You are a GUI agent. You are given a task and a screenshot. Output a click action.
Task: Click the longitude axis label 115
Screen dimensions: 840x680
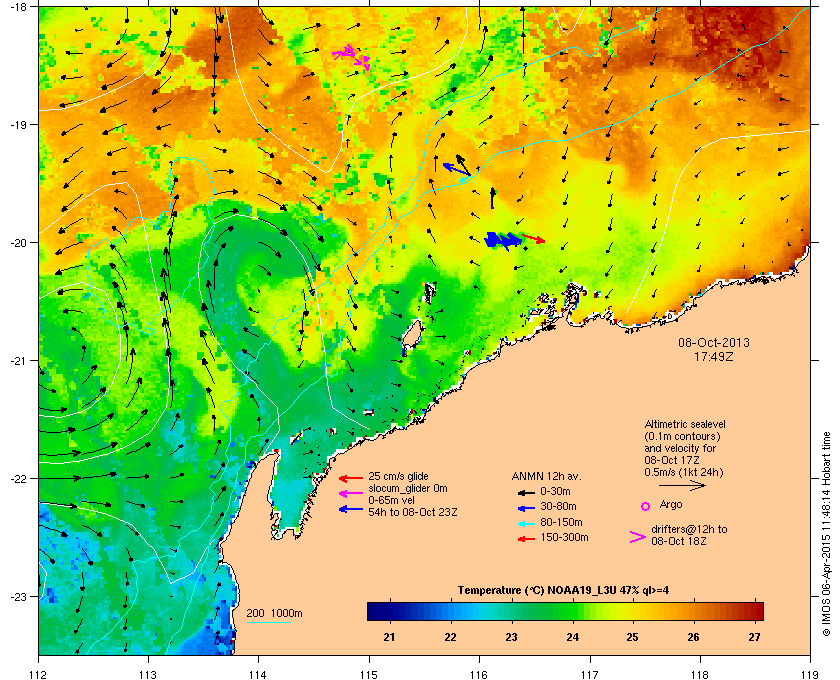(369, 674)
